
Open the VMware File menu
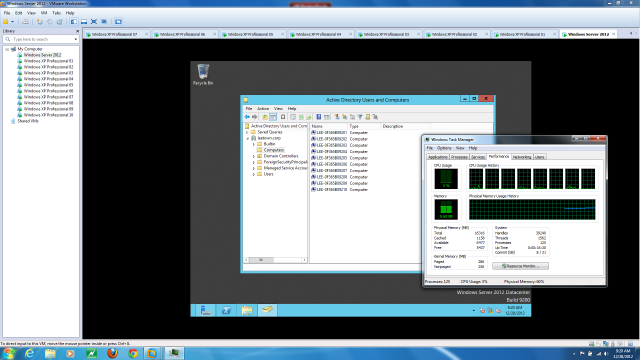tap(7, 13)
